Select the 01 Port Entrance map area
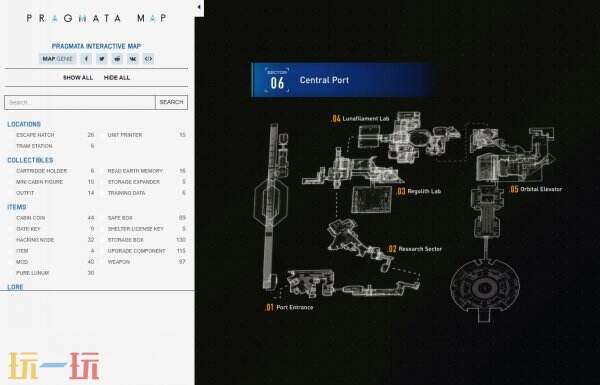The image size is (600, 385). (x=289, y=307)
